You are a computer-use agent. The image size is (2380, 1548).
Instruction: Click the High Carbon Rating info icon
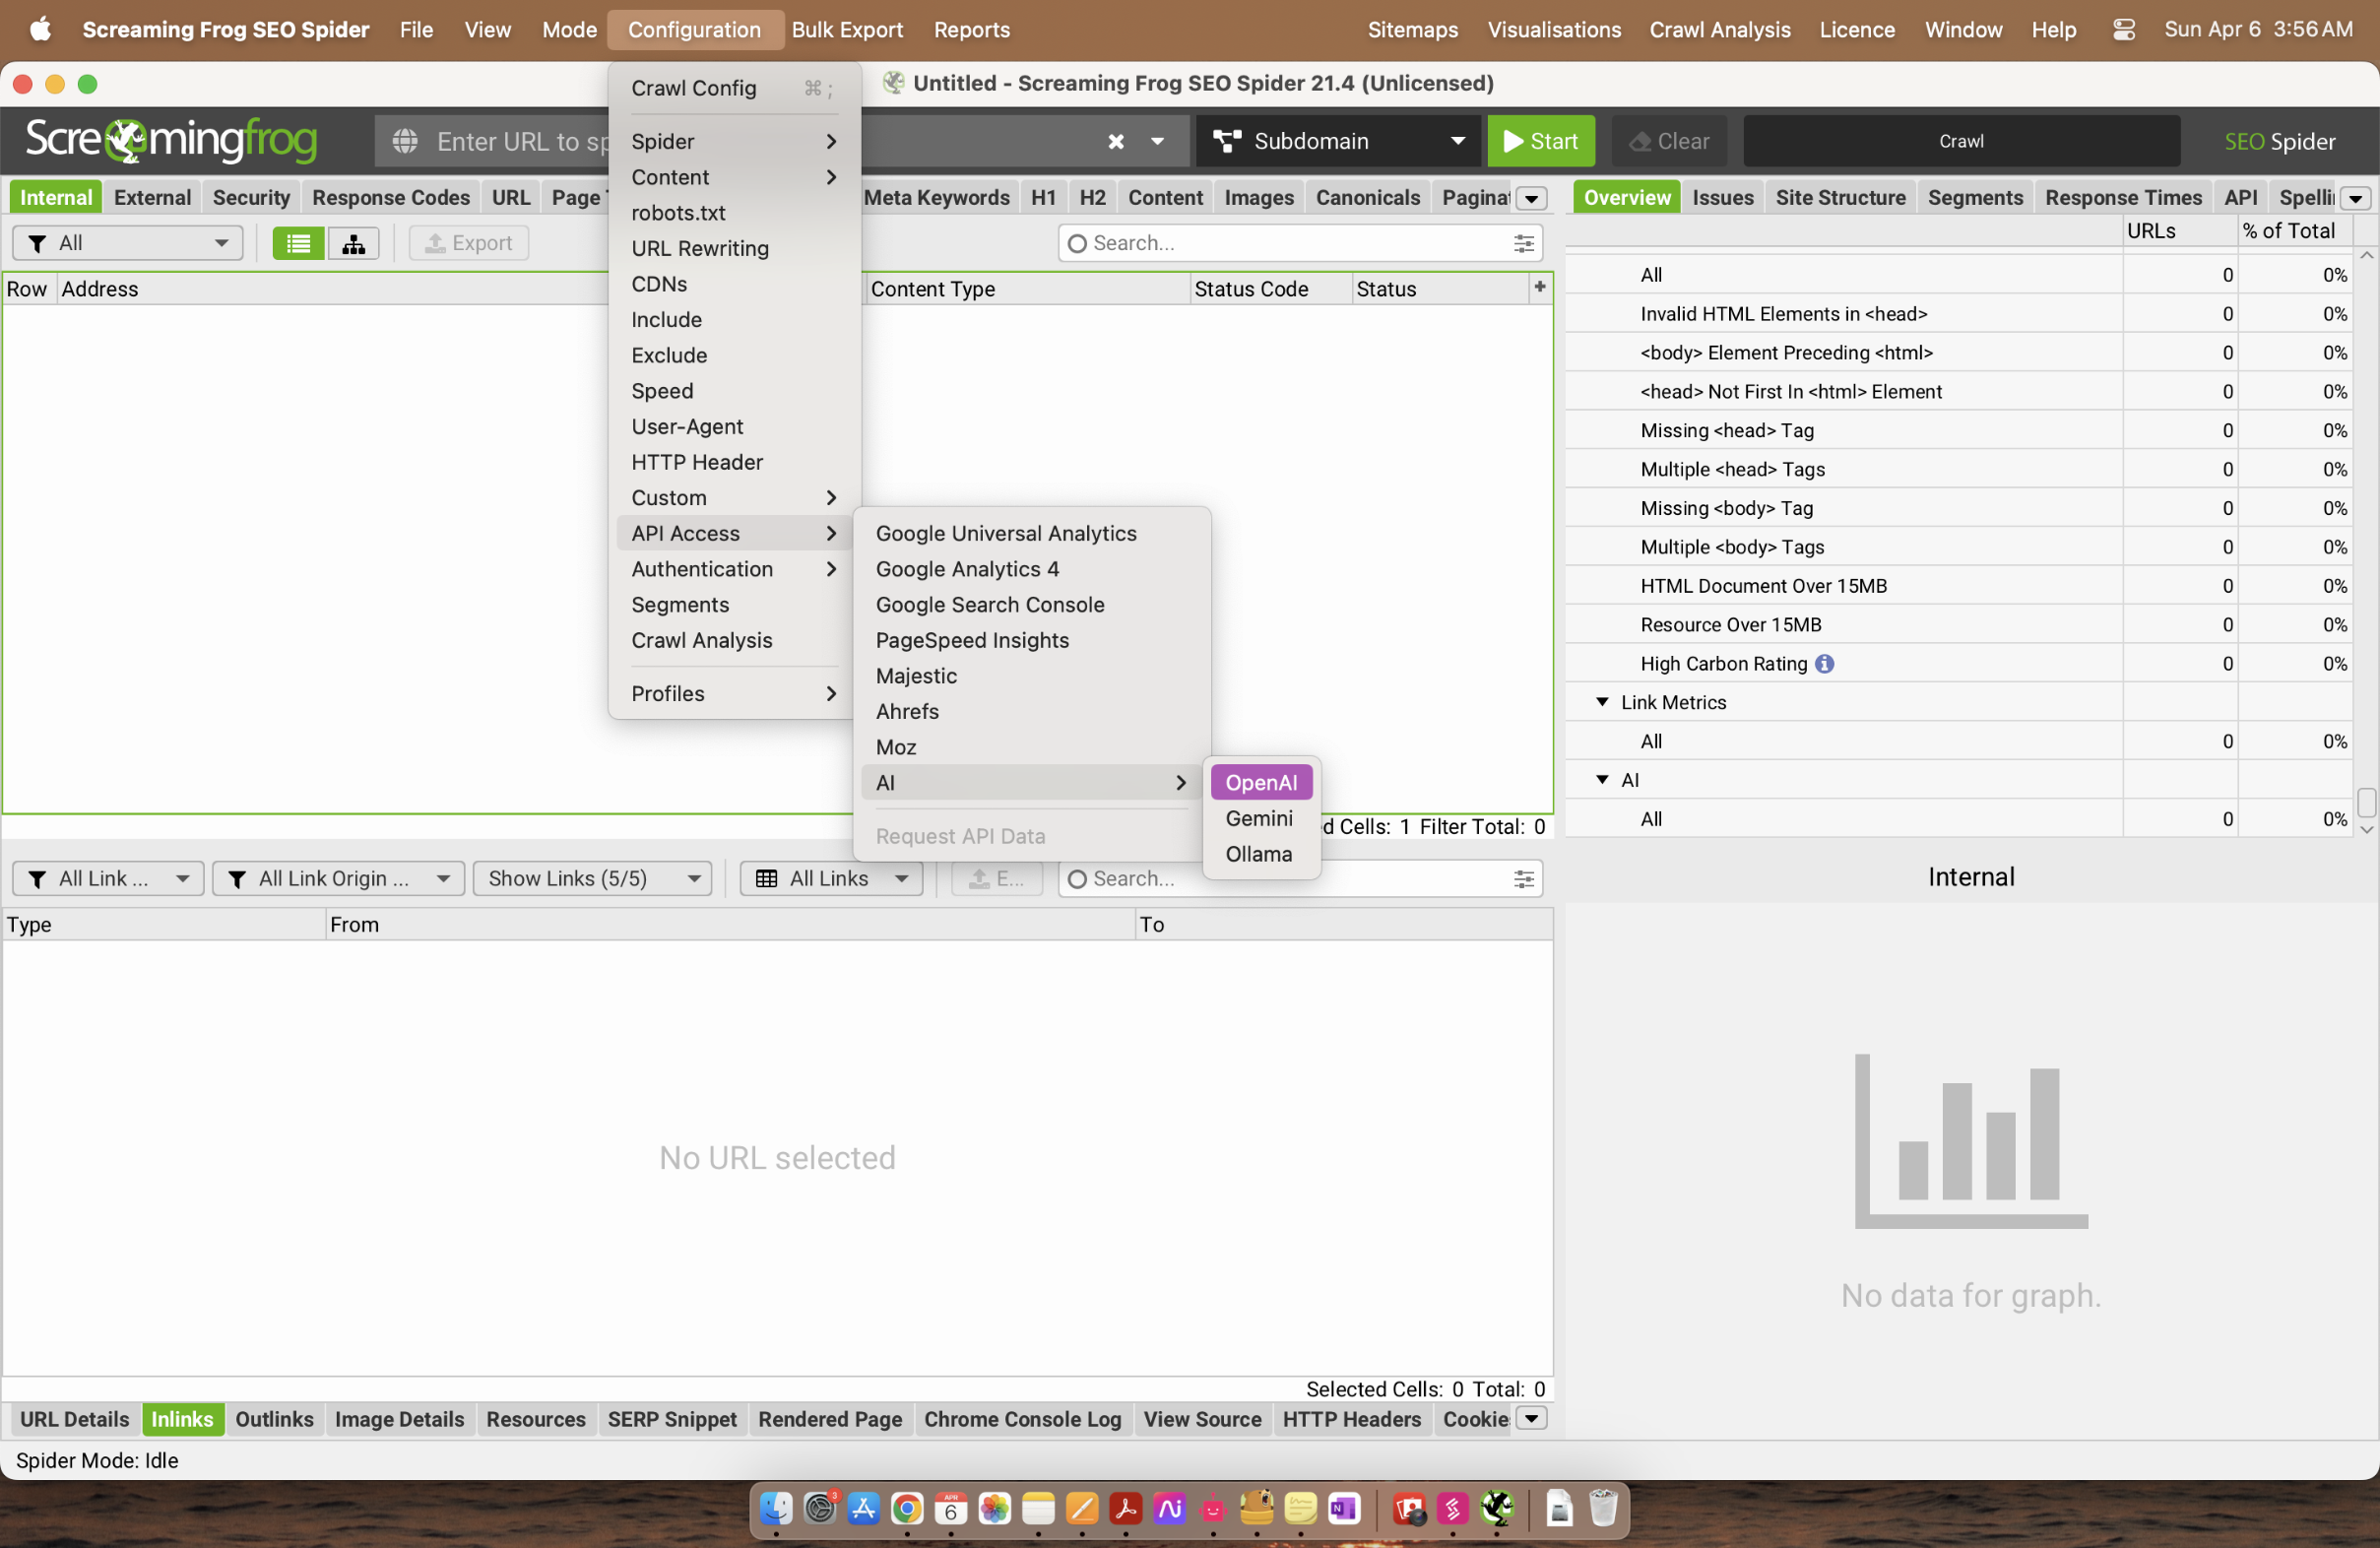point(1824,663)
